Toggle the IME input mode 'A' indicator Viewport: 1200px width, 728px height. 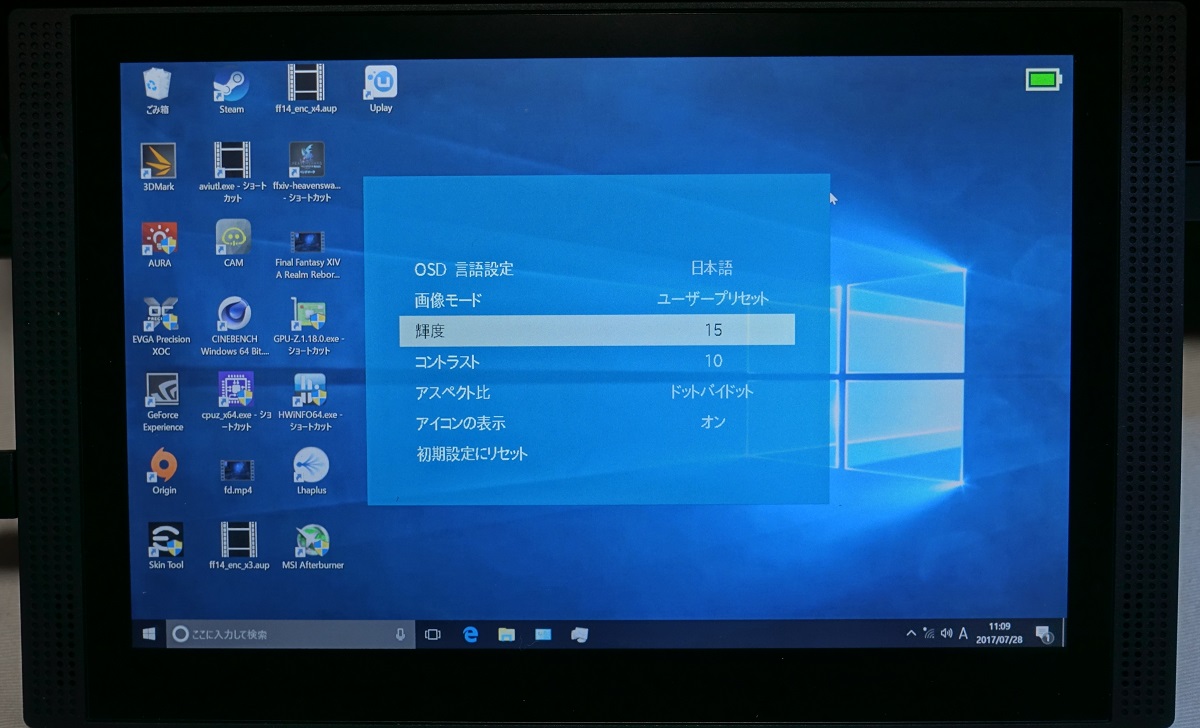point(963,633)
